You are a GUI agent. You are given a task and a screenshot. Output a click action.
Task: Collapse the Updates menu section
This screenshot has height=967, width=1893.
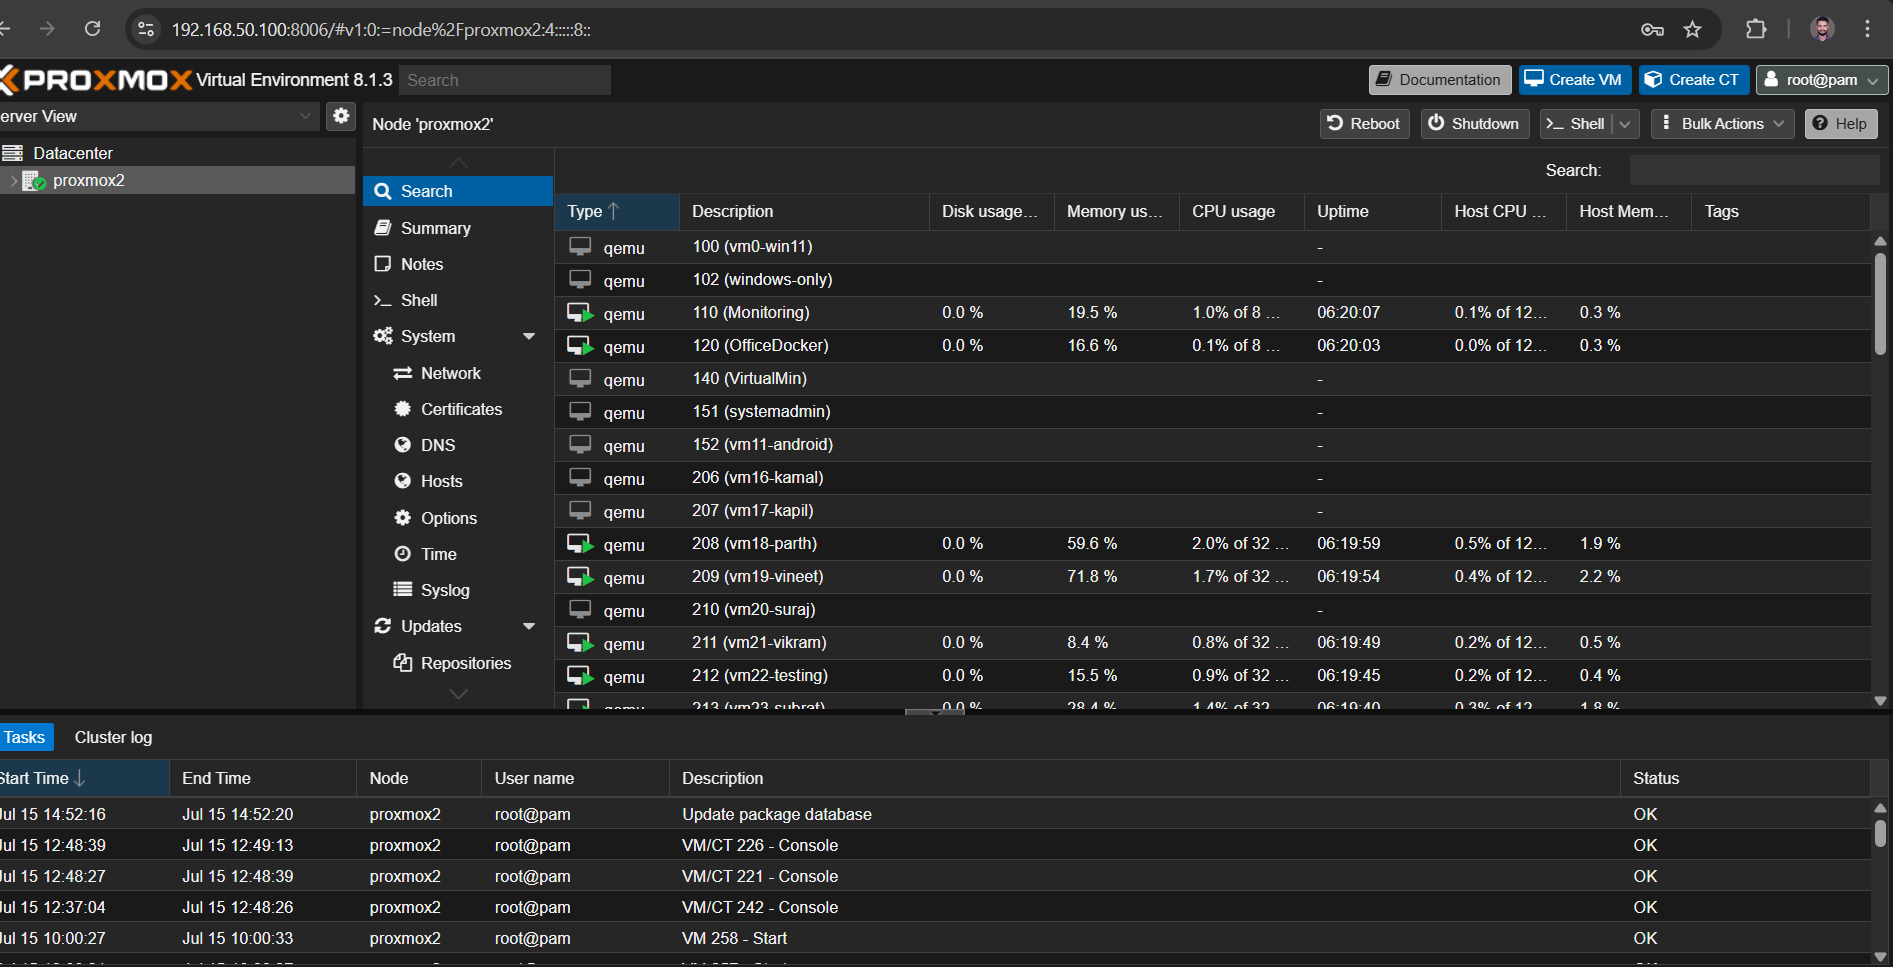pyautogui.click(x=529, y=626)
